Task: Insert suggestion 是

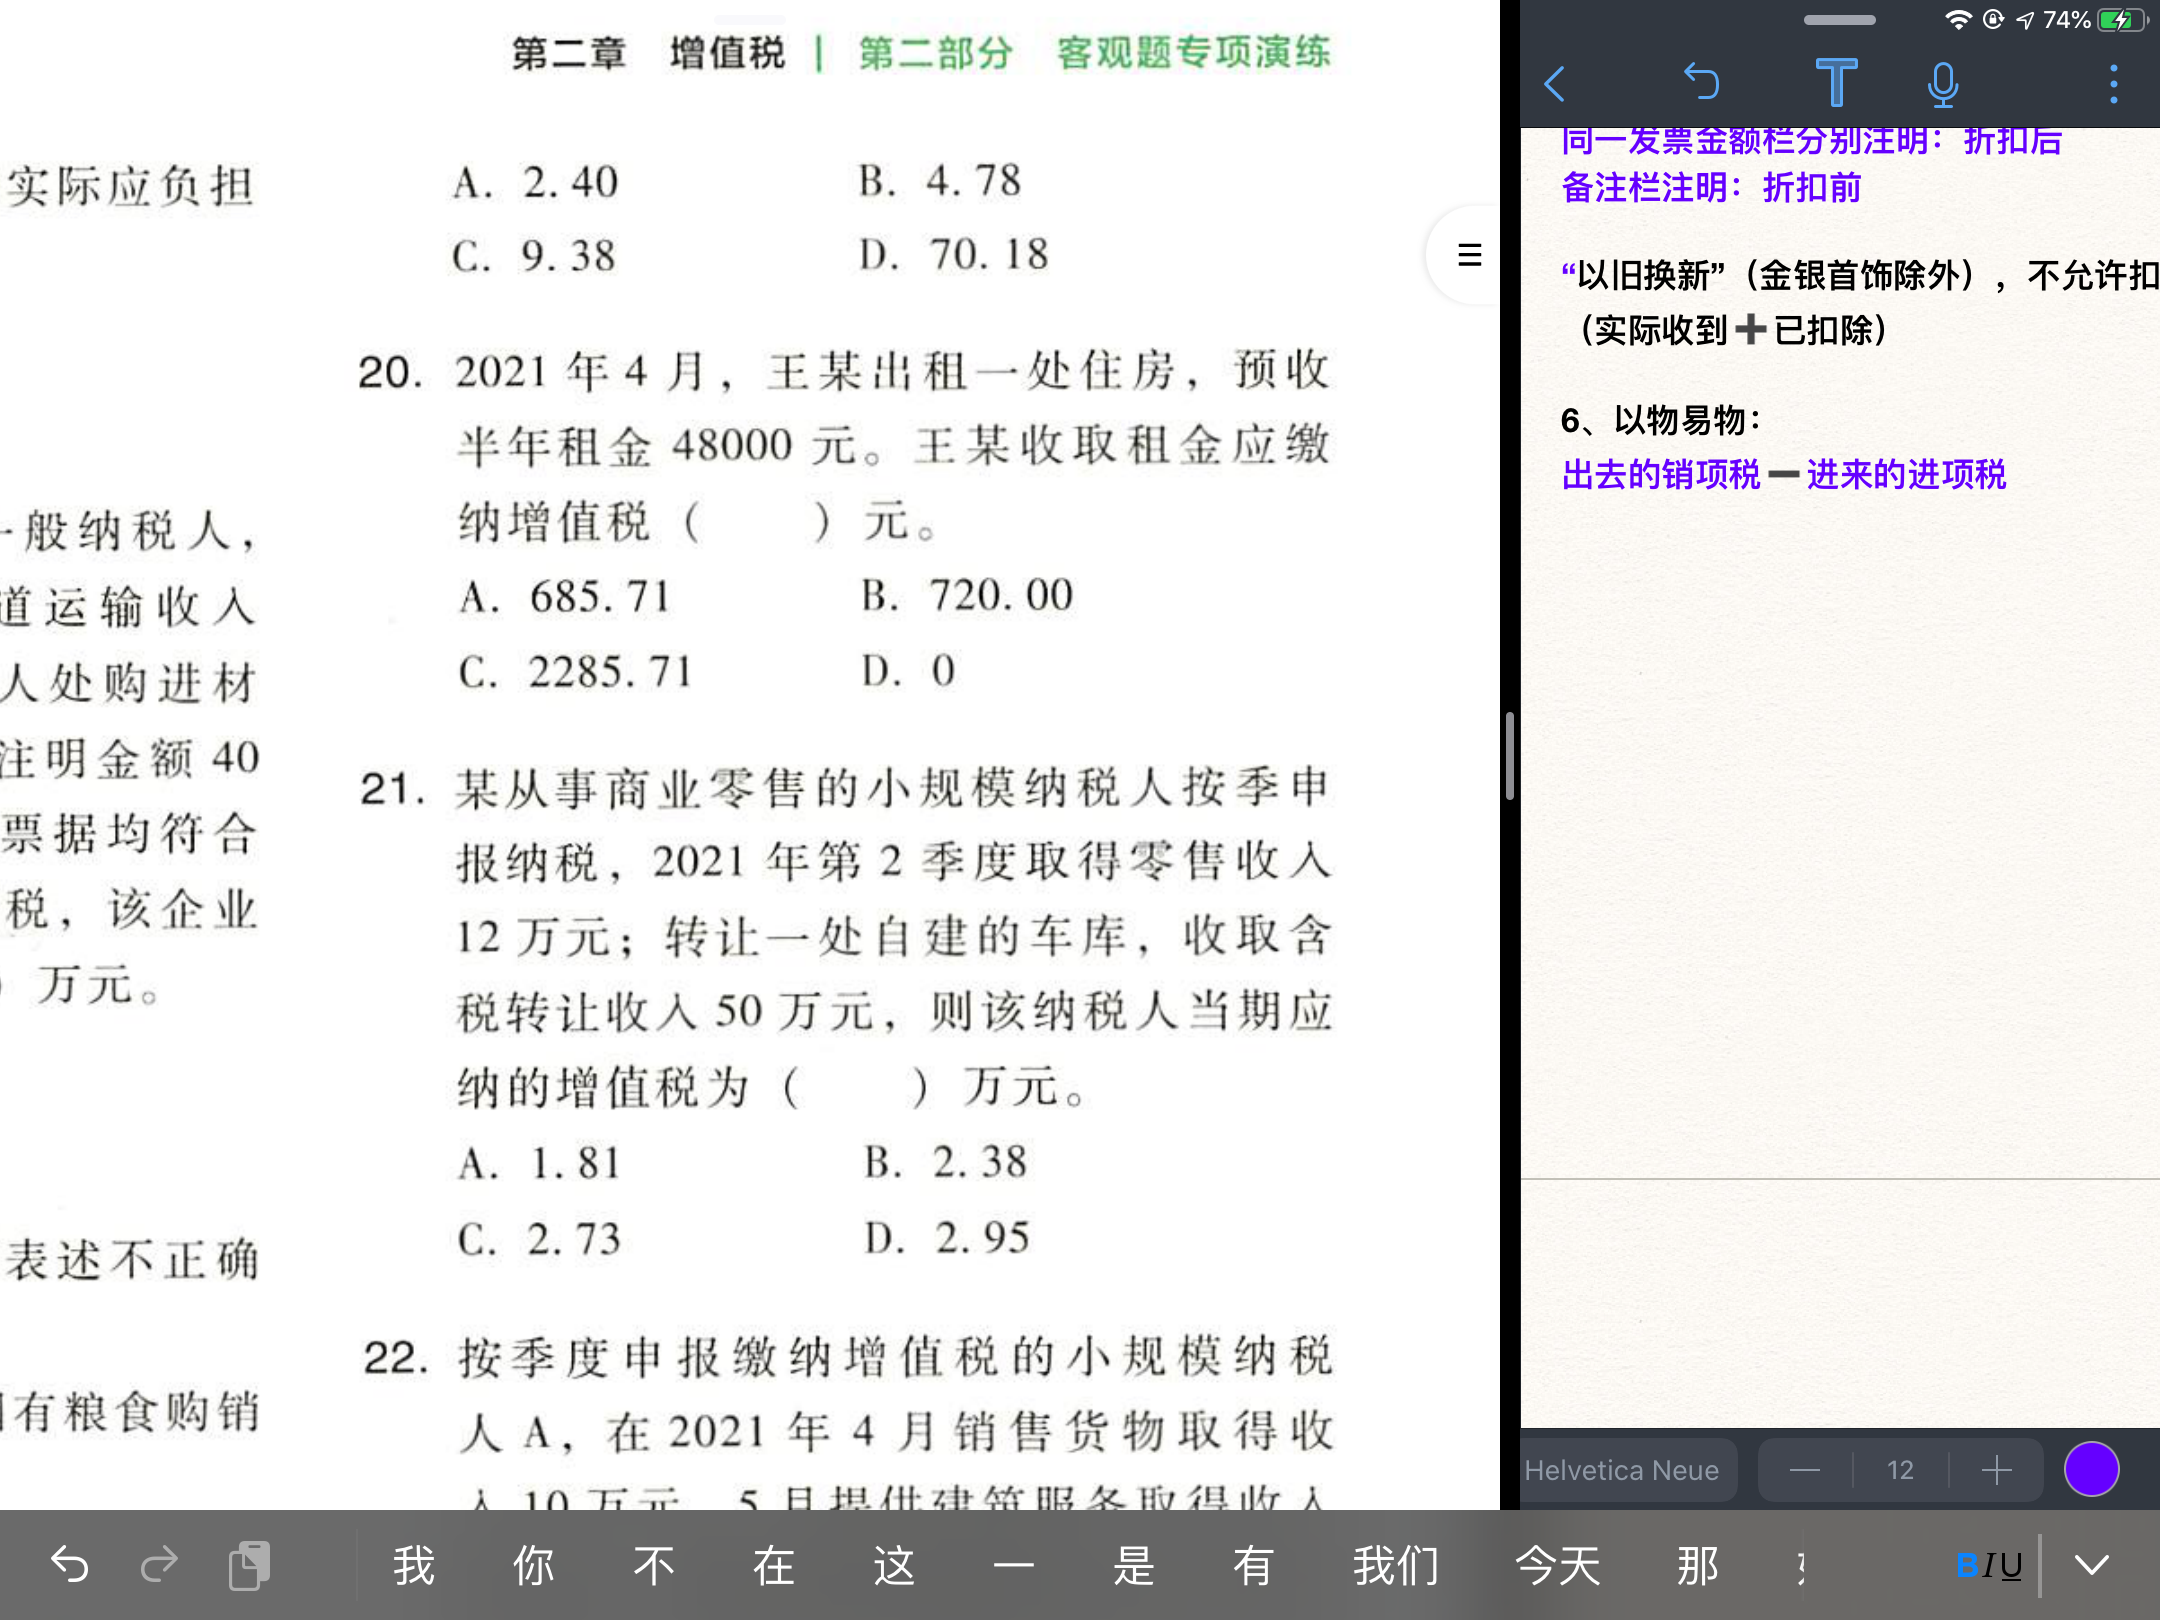Action: point(1134,1566)
